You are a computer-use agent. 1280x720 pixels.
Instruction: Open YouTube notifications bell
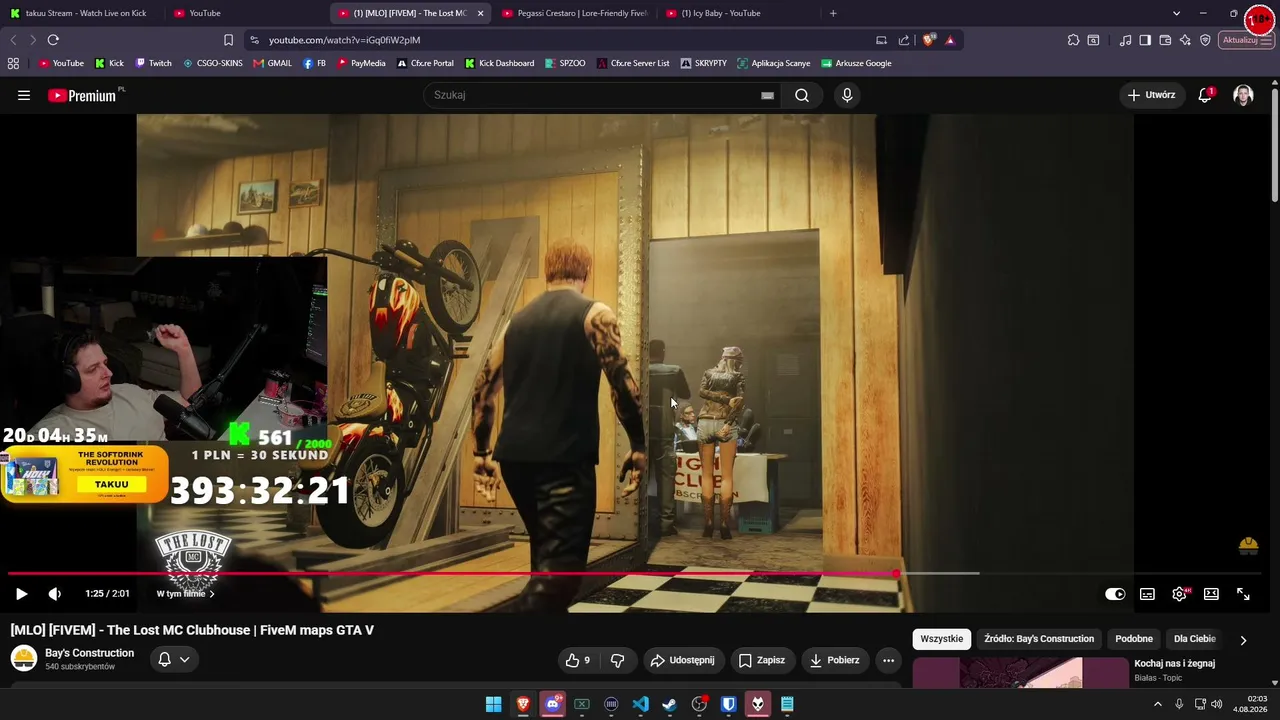[x=1205, y=95]
